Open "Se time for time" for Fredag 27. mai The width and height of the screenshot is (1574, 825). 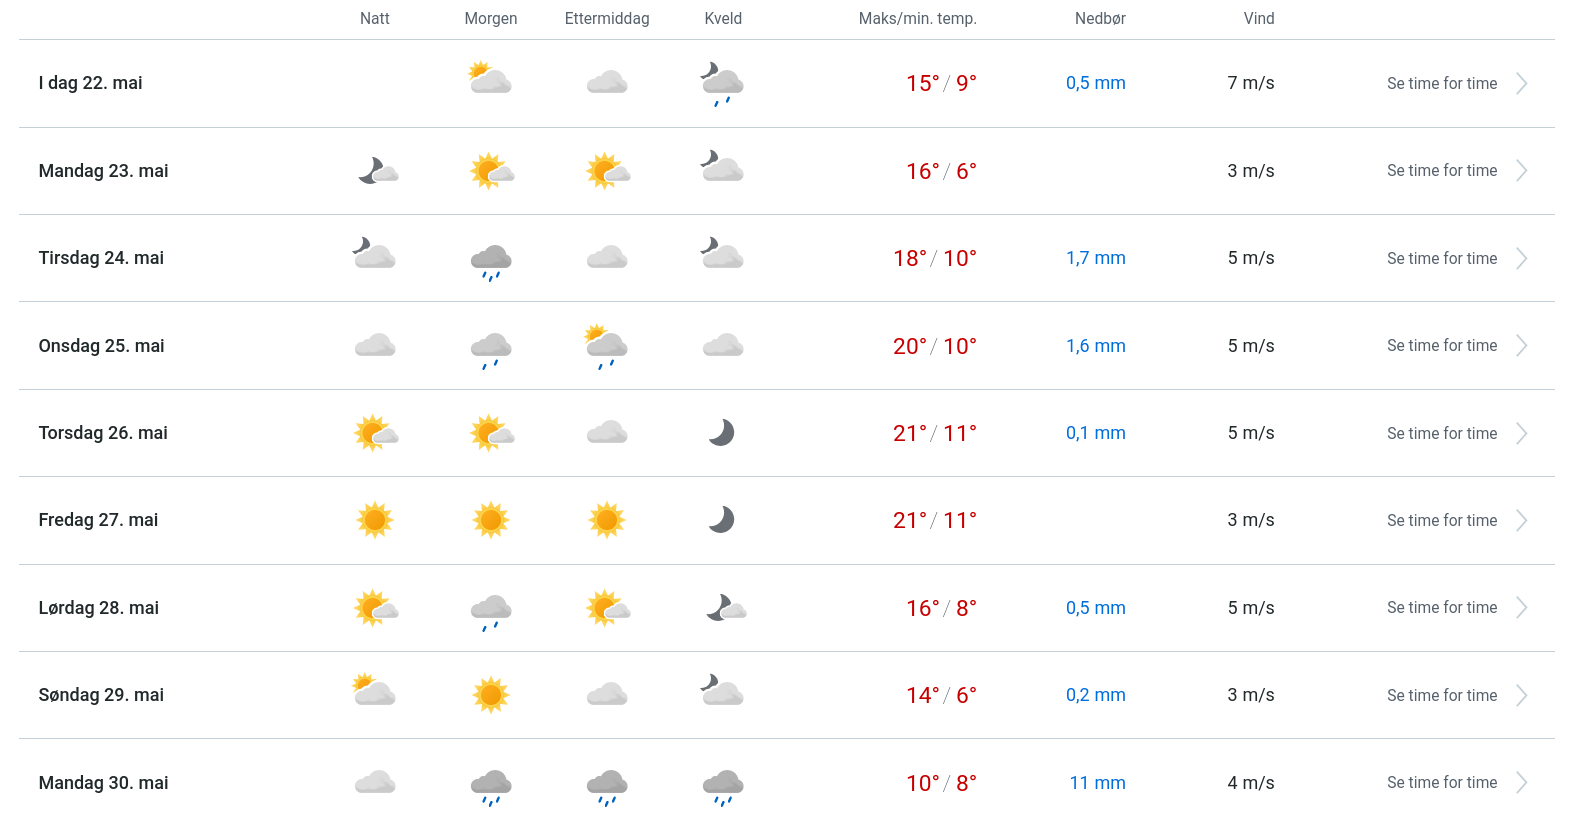pos(1441,521)
